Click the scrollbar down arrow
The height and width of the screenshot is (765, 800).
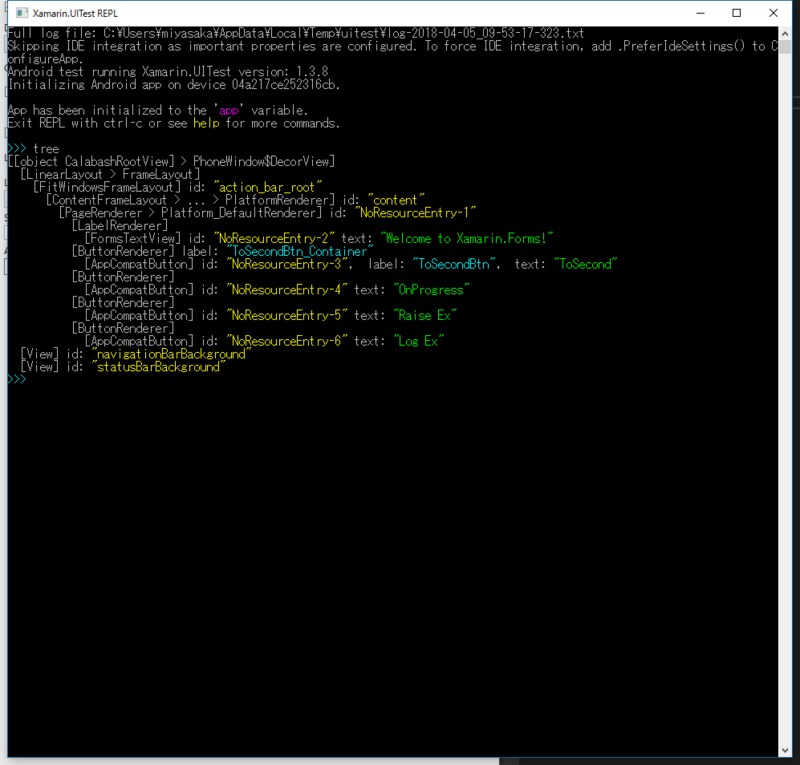click(x=785, y=750)
